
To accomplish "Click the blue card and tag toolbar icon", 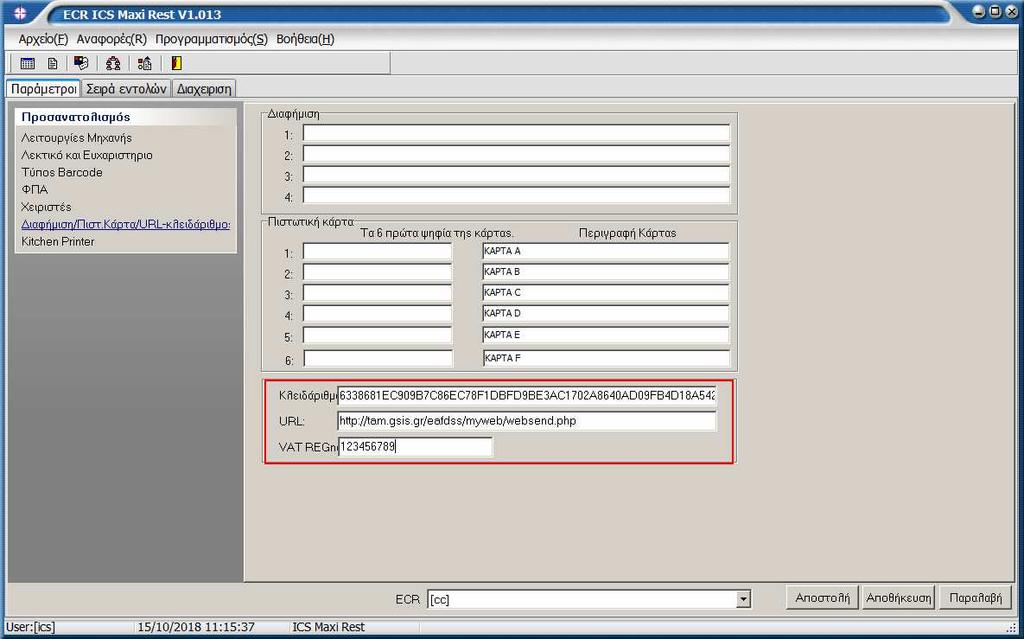I will coord(81,63).
